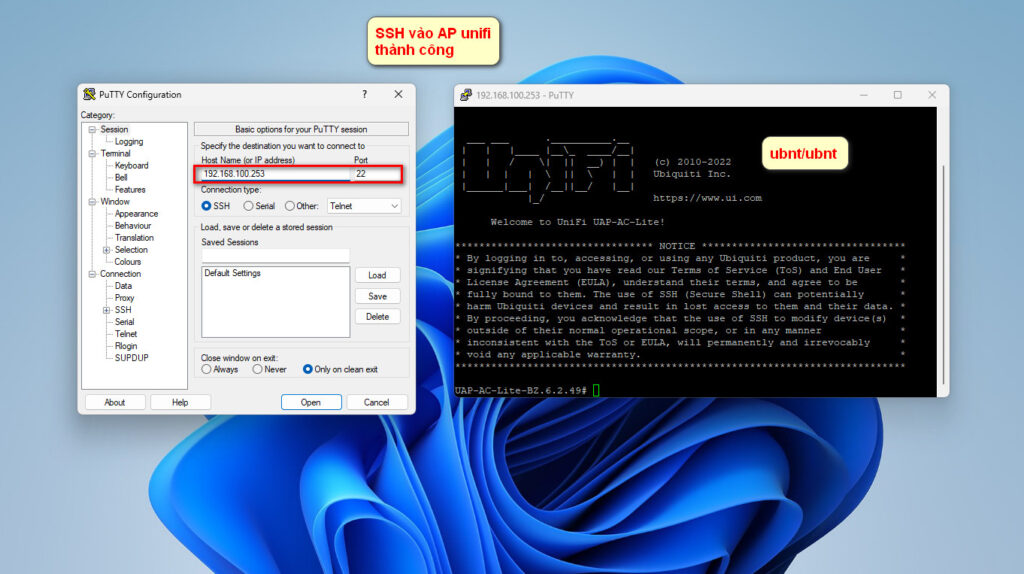Open the Telnet connection type dropdown
This screenshot has width=1024, height=574.
tap(364, 206)
